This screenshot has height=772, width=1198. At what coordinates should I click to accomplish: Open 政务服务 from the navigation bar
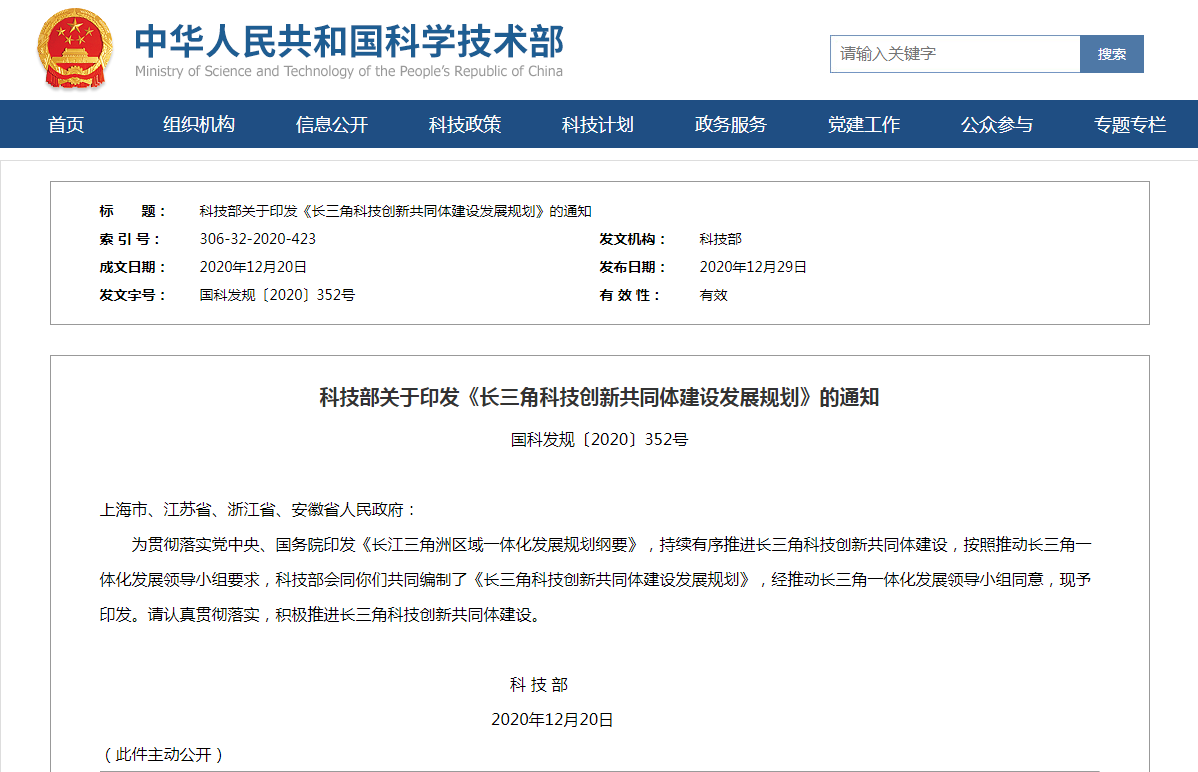(x=731, y=125)
